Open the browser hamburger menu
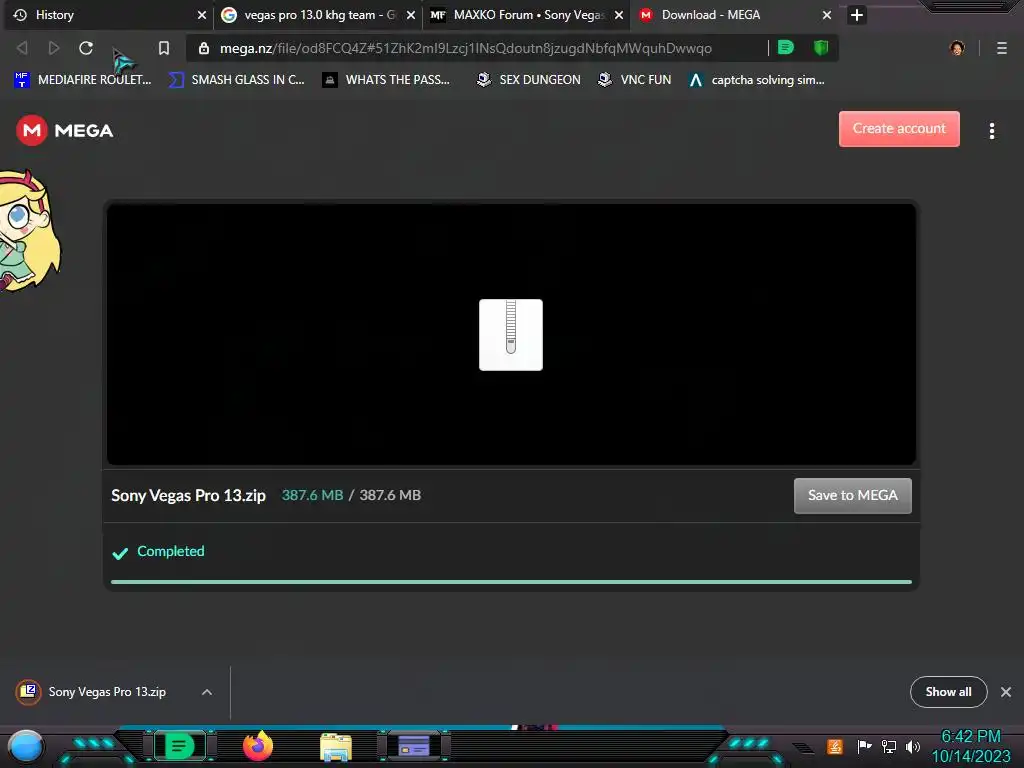Screen dimensions: 1024x768 [x=1002, y=48]
